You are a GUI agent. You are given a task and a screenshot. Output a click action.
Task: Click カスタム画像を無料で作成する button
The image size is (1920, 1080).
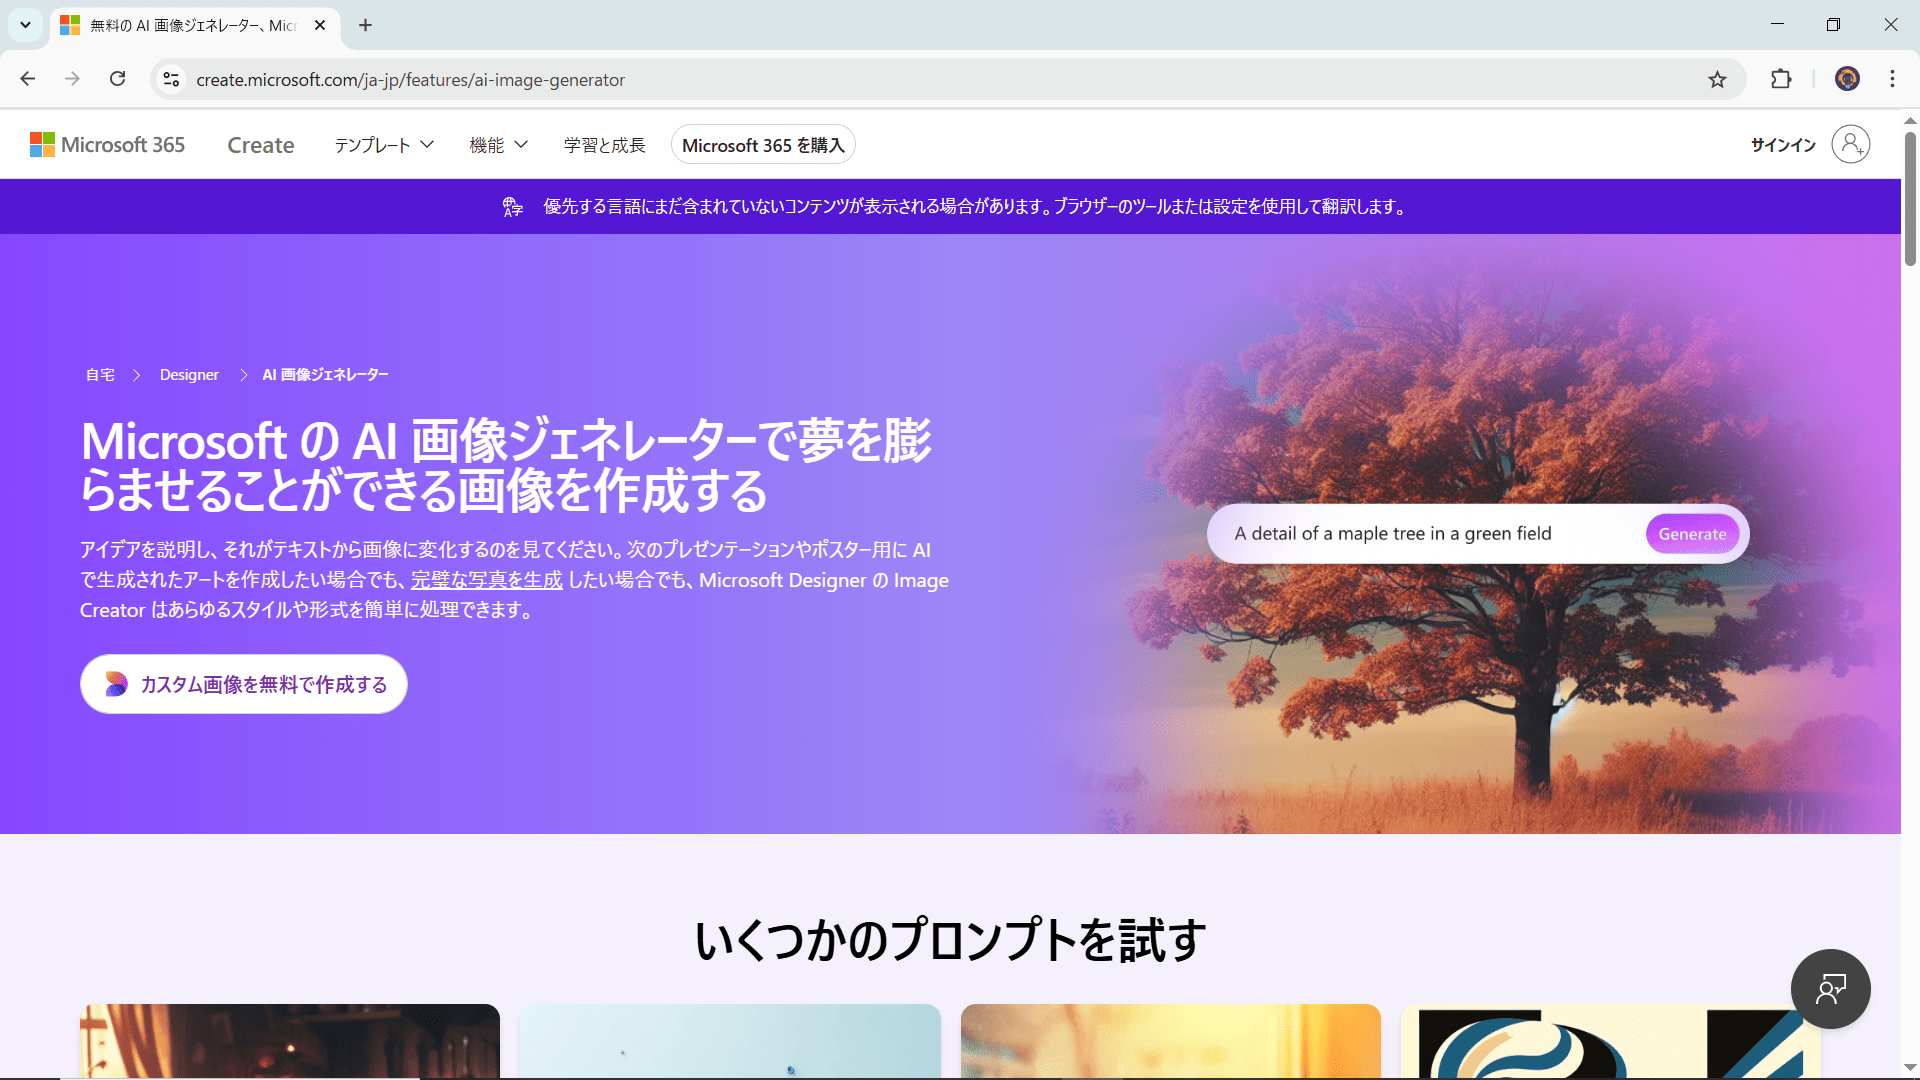(244, 684)
